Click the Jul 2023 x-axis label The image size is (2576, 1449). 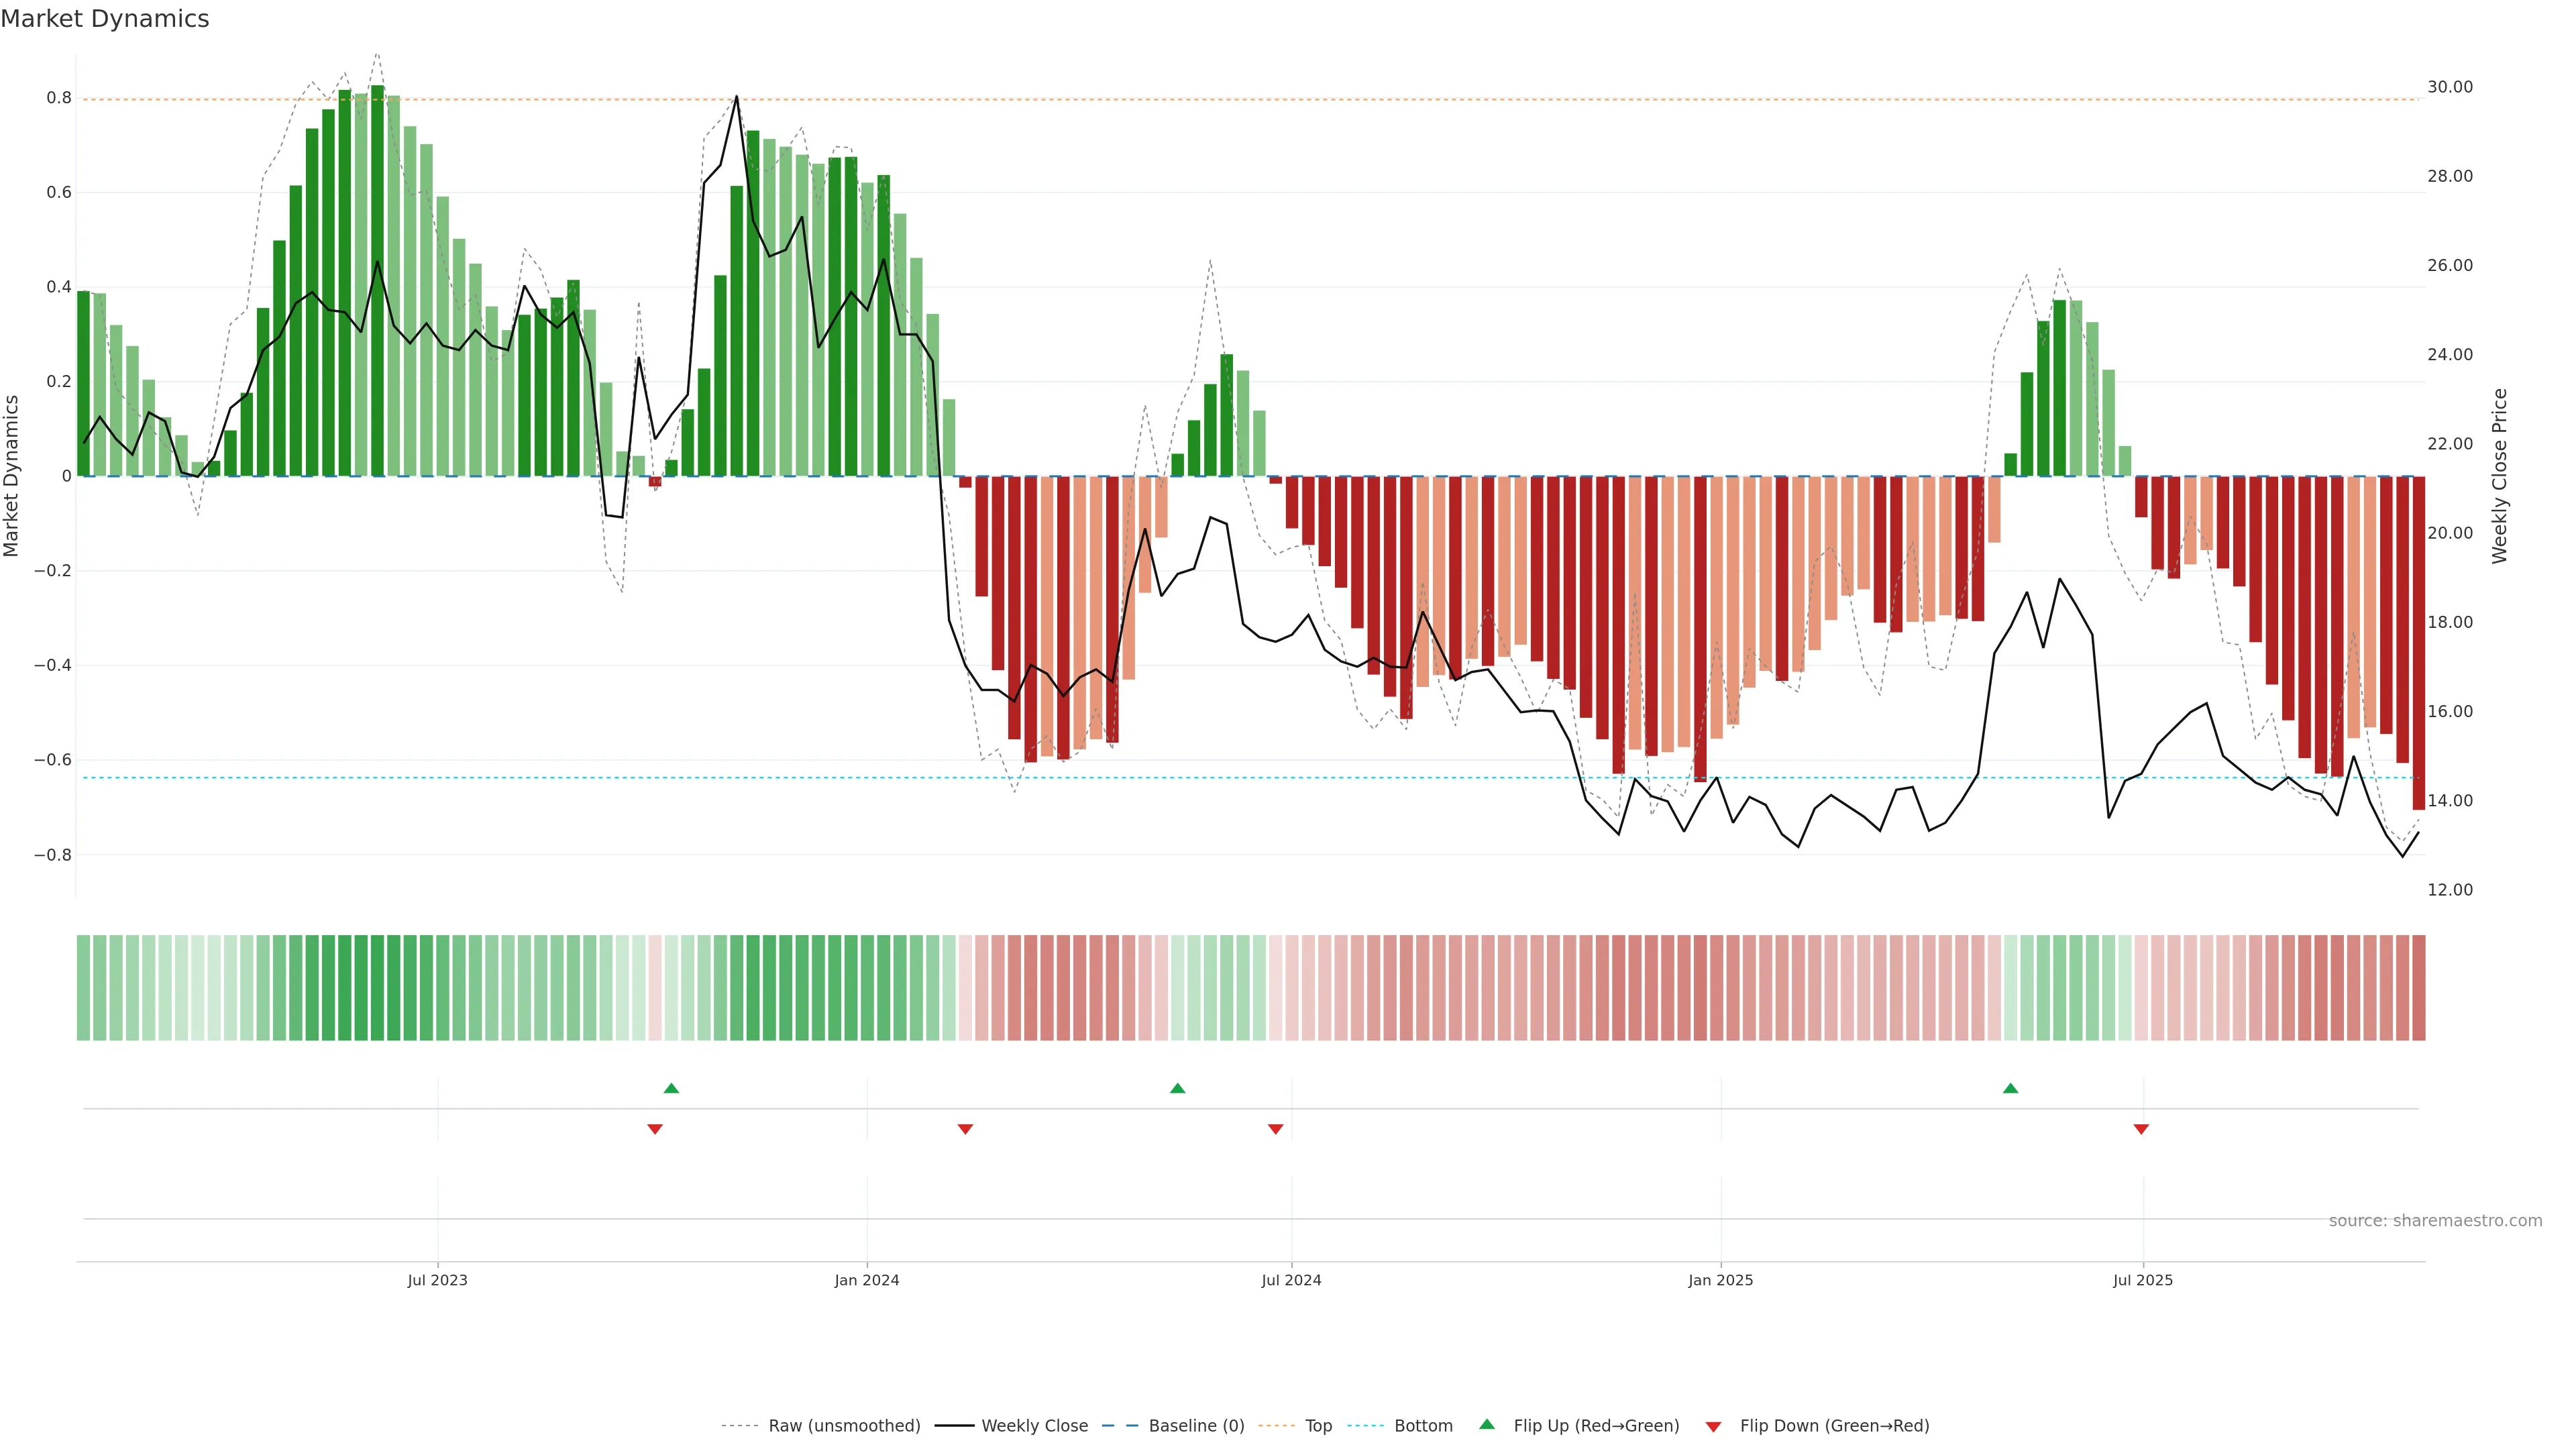[437, 1280]
